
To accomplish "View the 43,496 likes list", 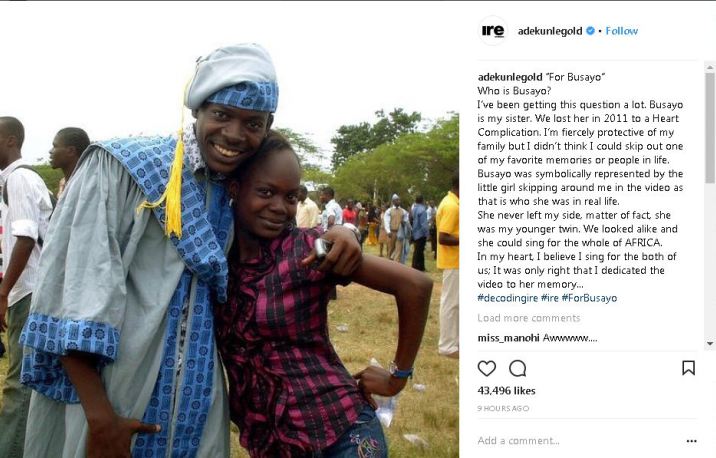I will 506,390.
